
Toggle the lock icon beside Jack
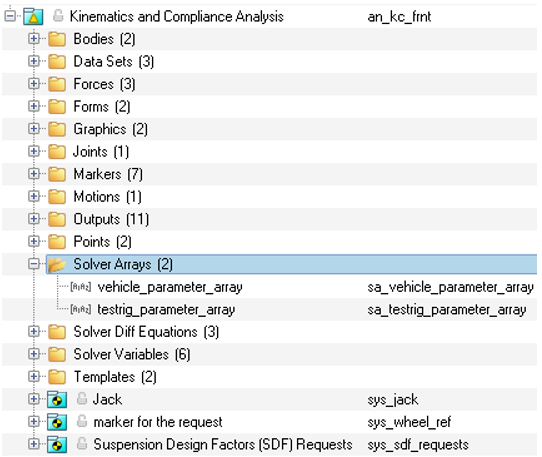pos(82,399)
